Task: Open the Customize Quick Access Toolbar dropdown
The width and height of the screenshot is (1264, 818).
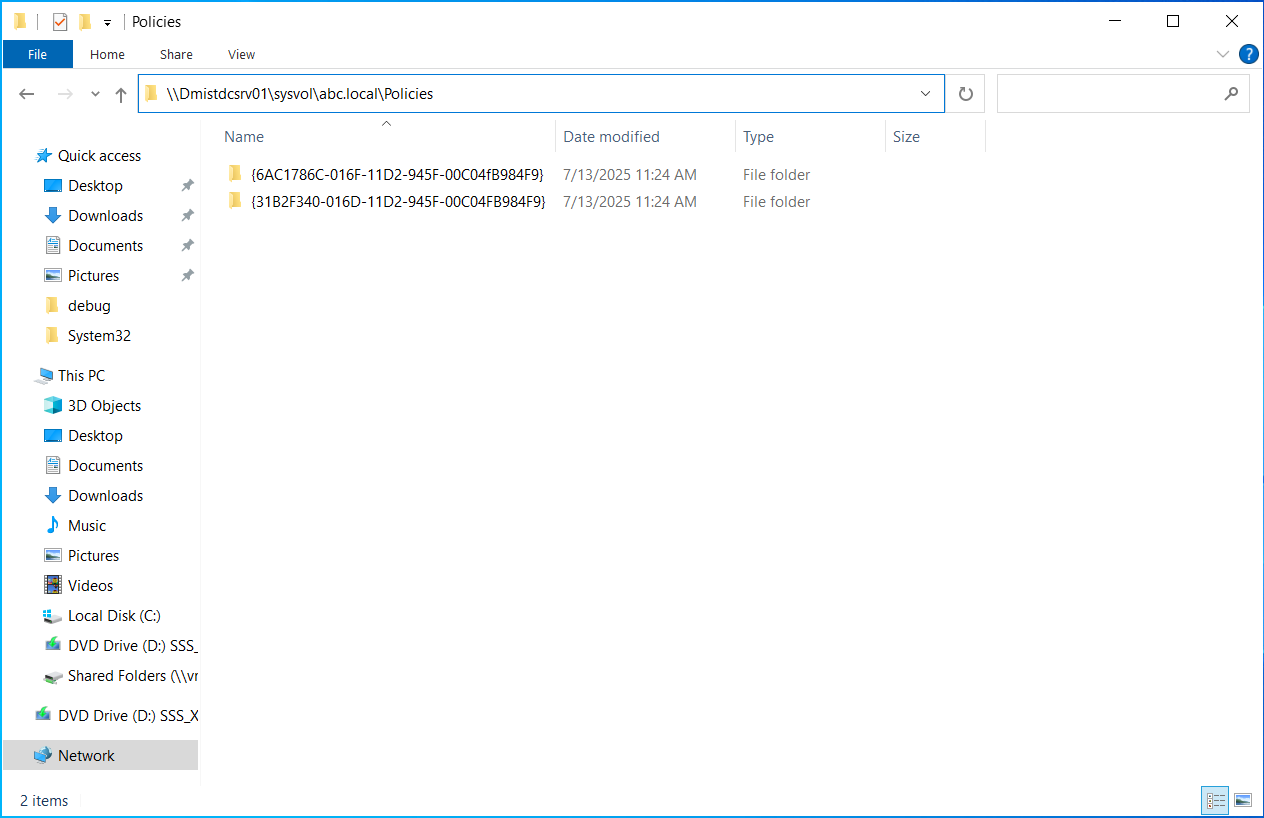Action: [x=107, y=23]
